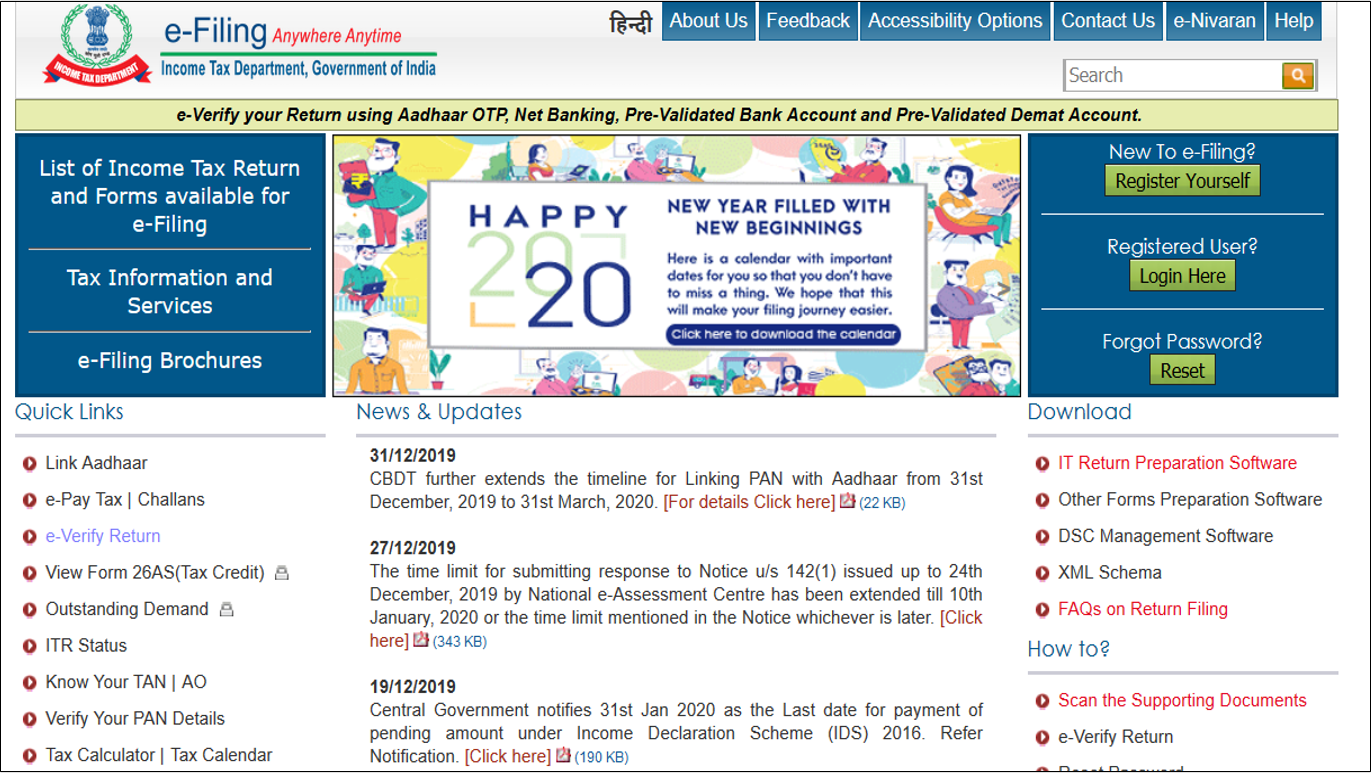This screenshot has height=773, width=1371.
Task: Click bullet icon beside XML Schema
Action: point(1042,573)
